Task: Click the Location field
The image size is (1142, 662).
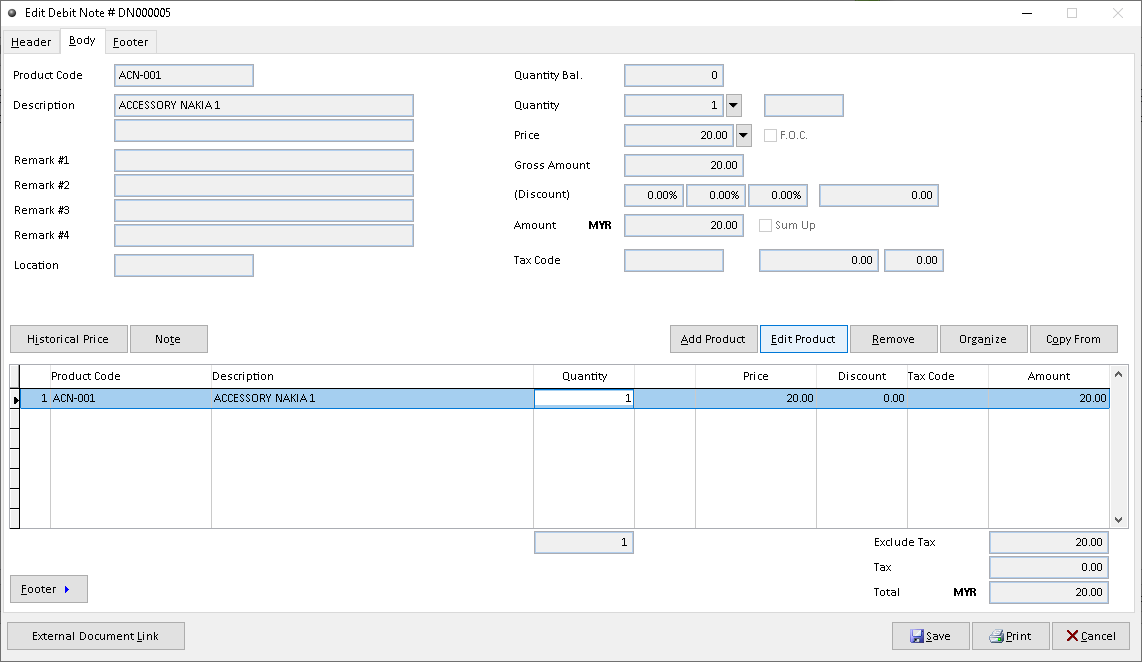Action: [x=184, y=265]
